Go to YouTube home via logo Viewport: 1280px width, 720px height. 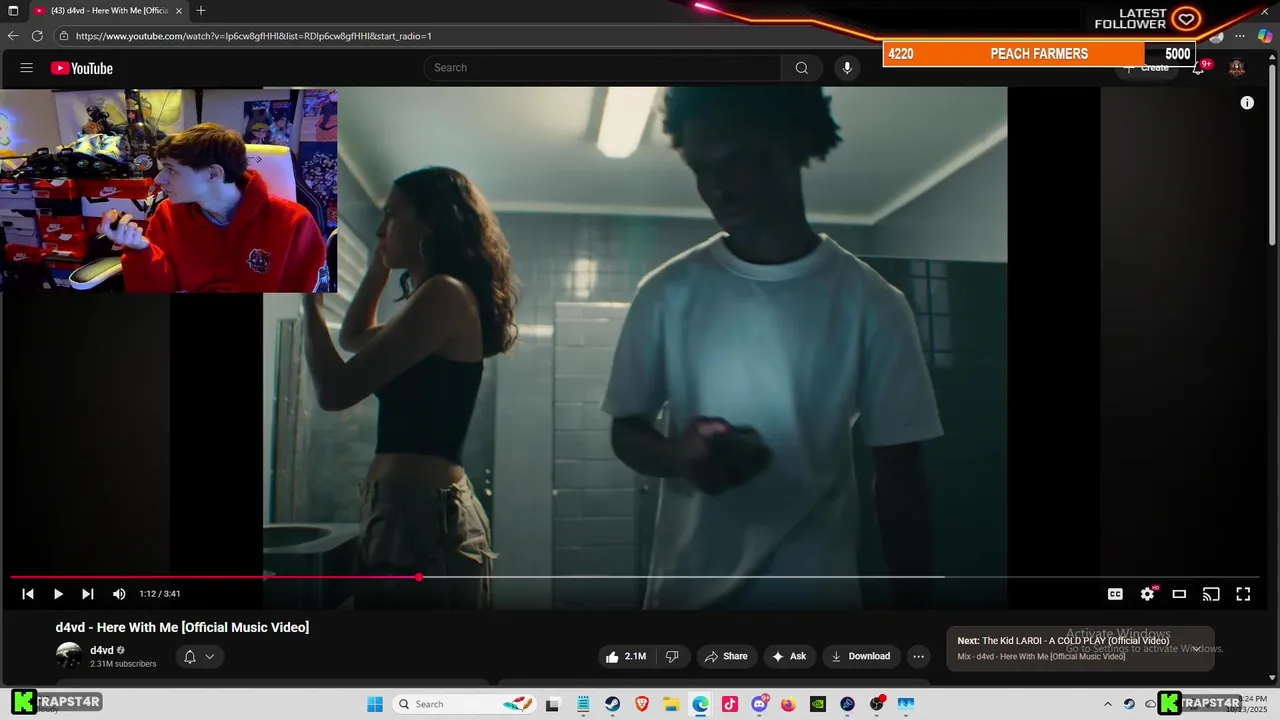(x=82, y=68)
